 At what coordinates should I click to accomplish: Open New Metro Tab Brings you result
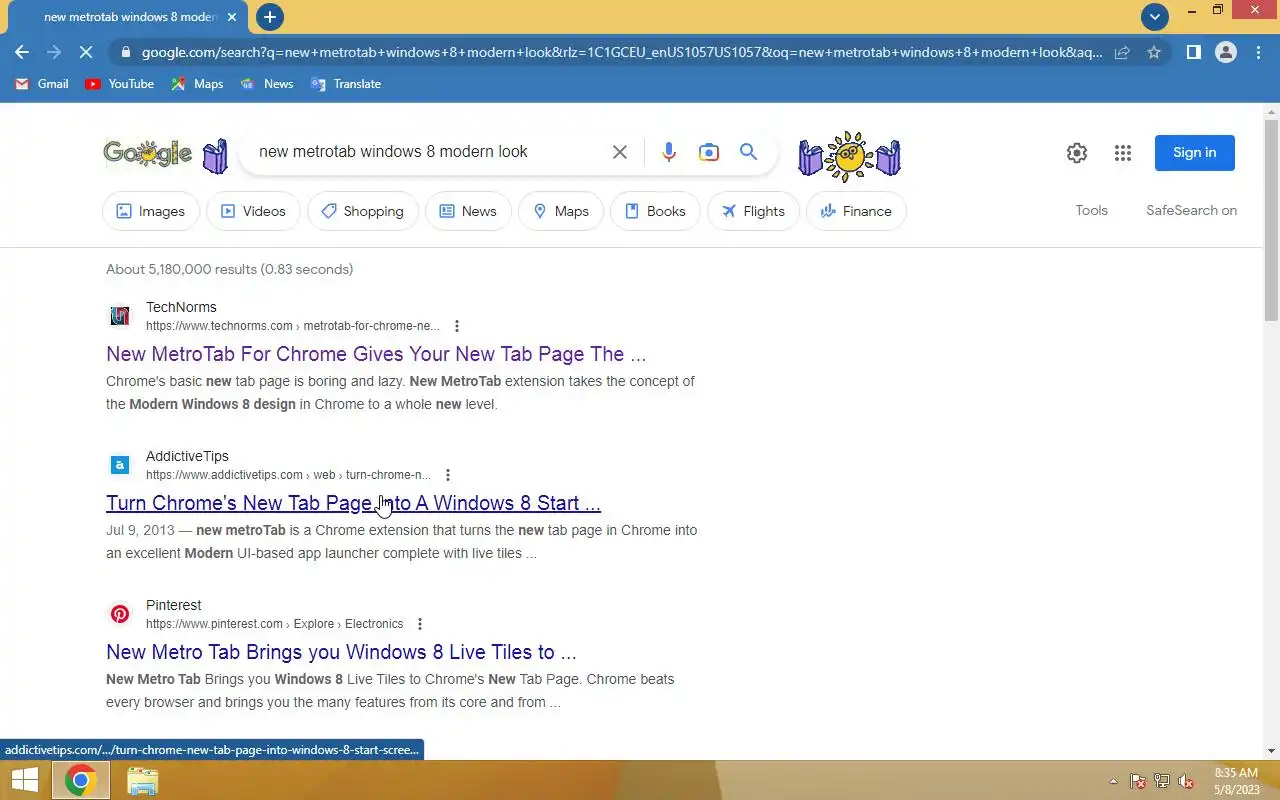341,652
